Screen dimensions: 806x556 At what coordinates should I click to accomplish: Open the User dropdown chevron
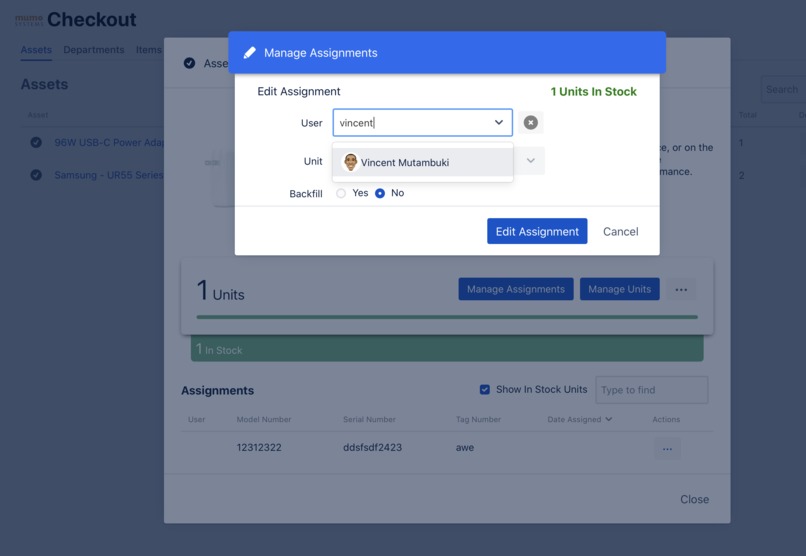(x=499, y=122)
